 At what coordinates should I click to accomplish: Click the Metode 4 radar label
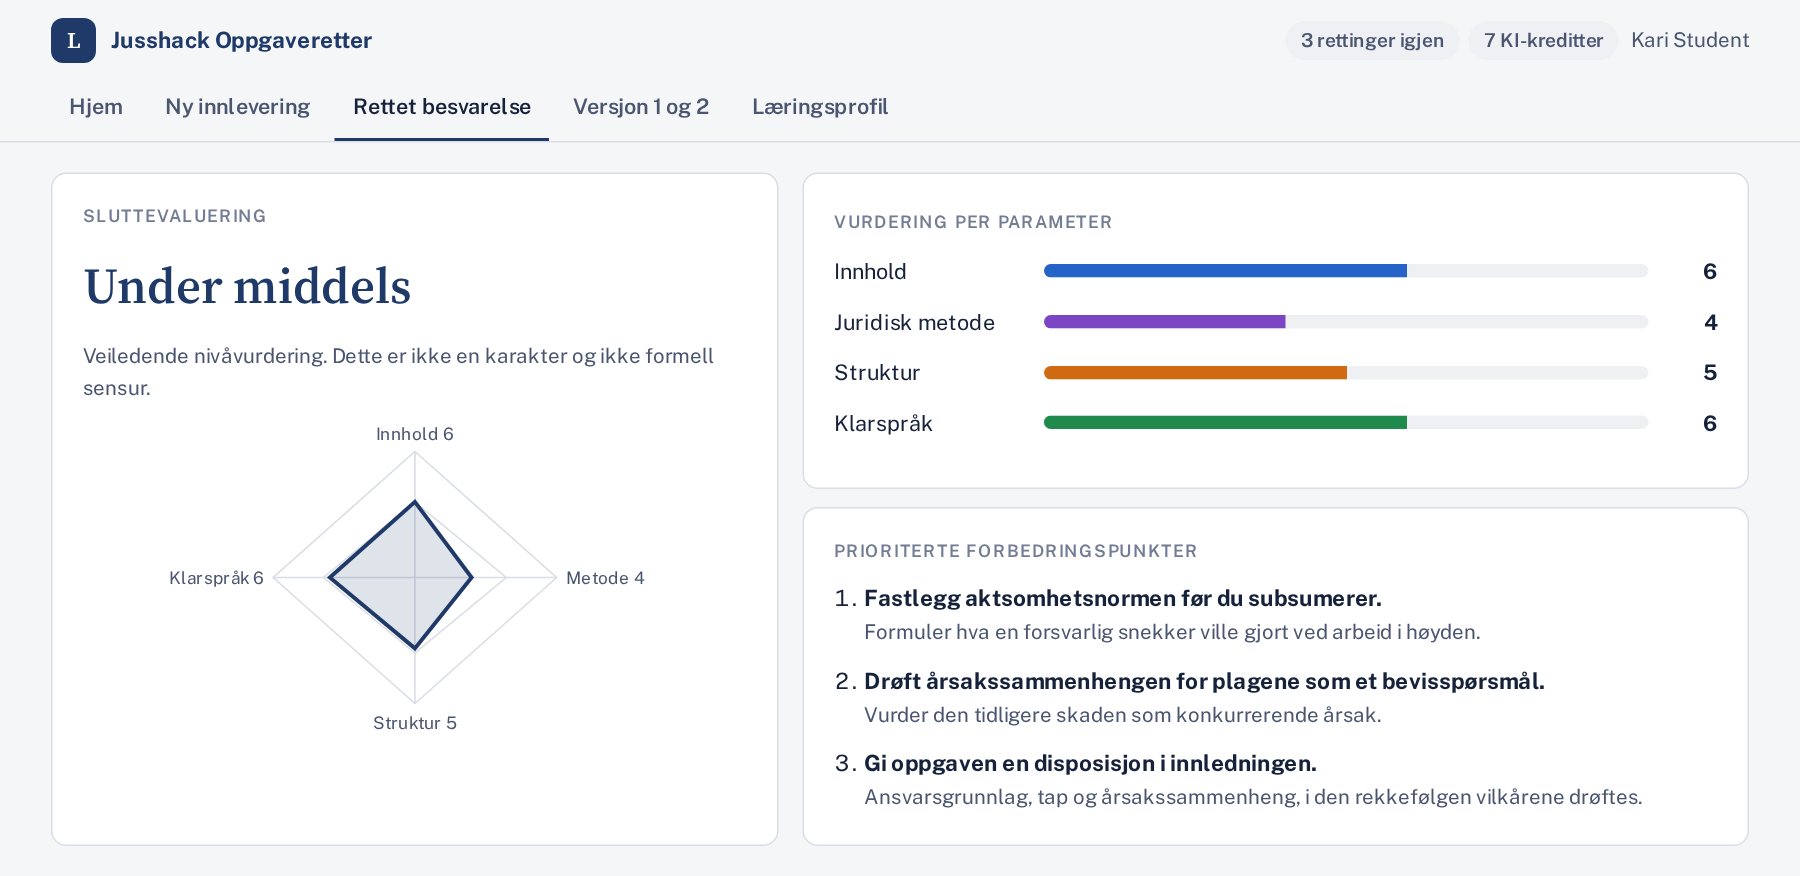605,578
